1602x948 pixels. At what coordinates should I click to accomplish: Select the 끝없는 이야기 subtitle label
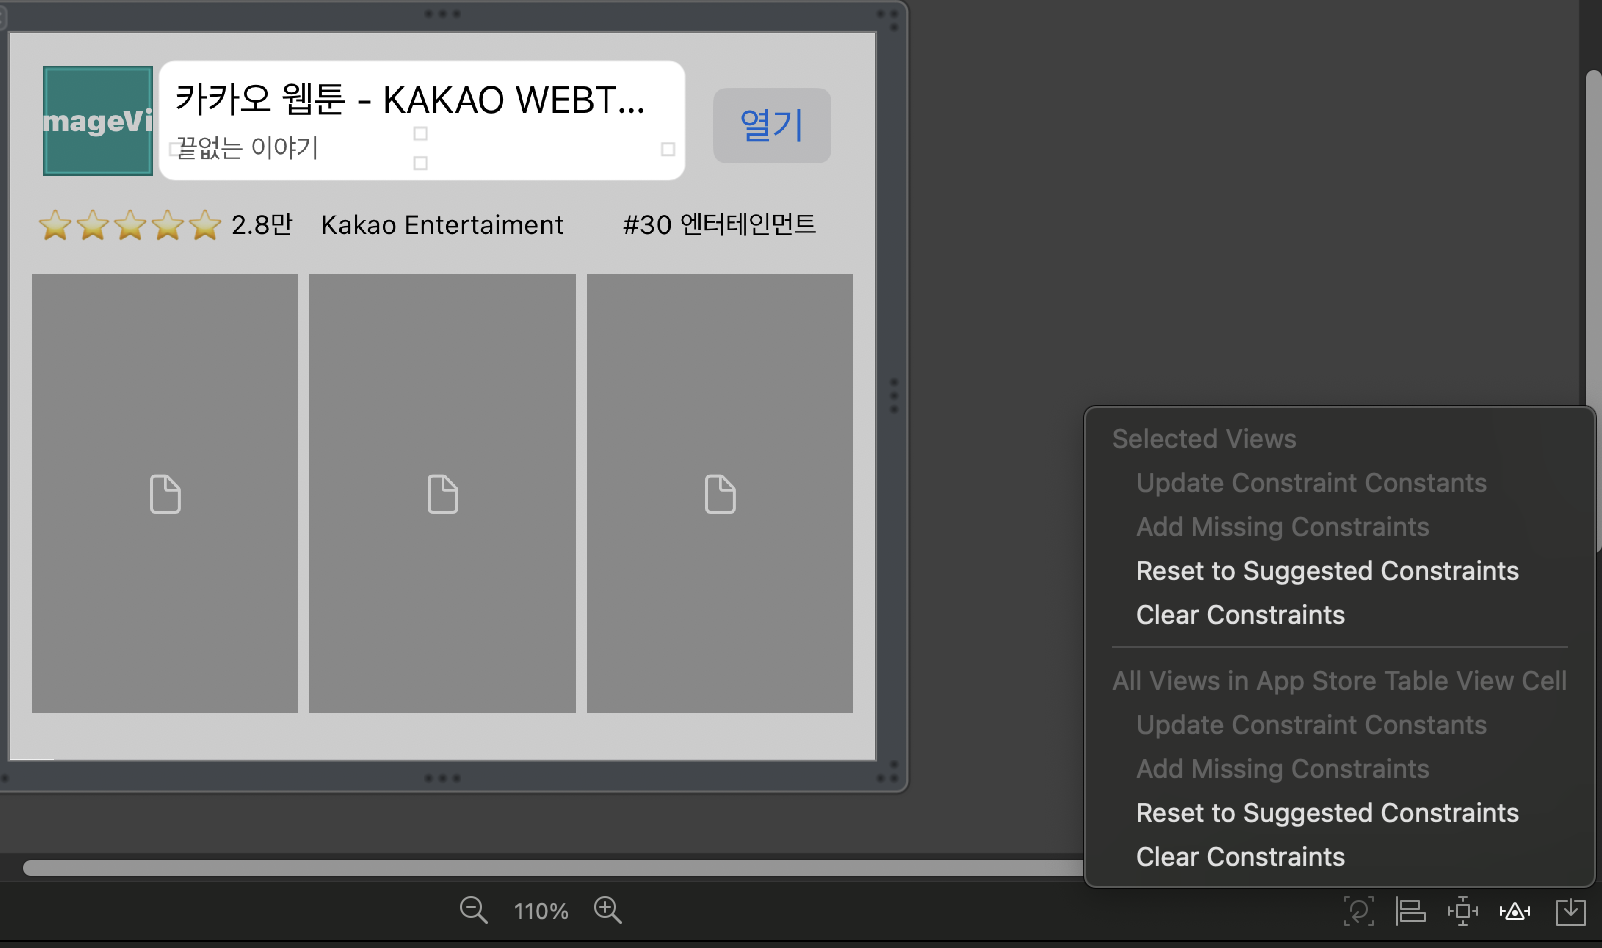tap(247, 148)
